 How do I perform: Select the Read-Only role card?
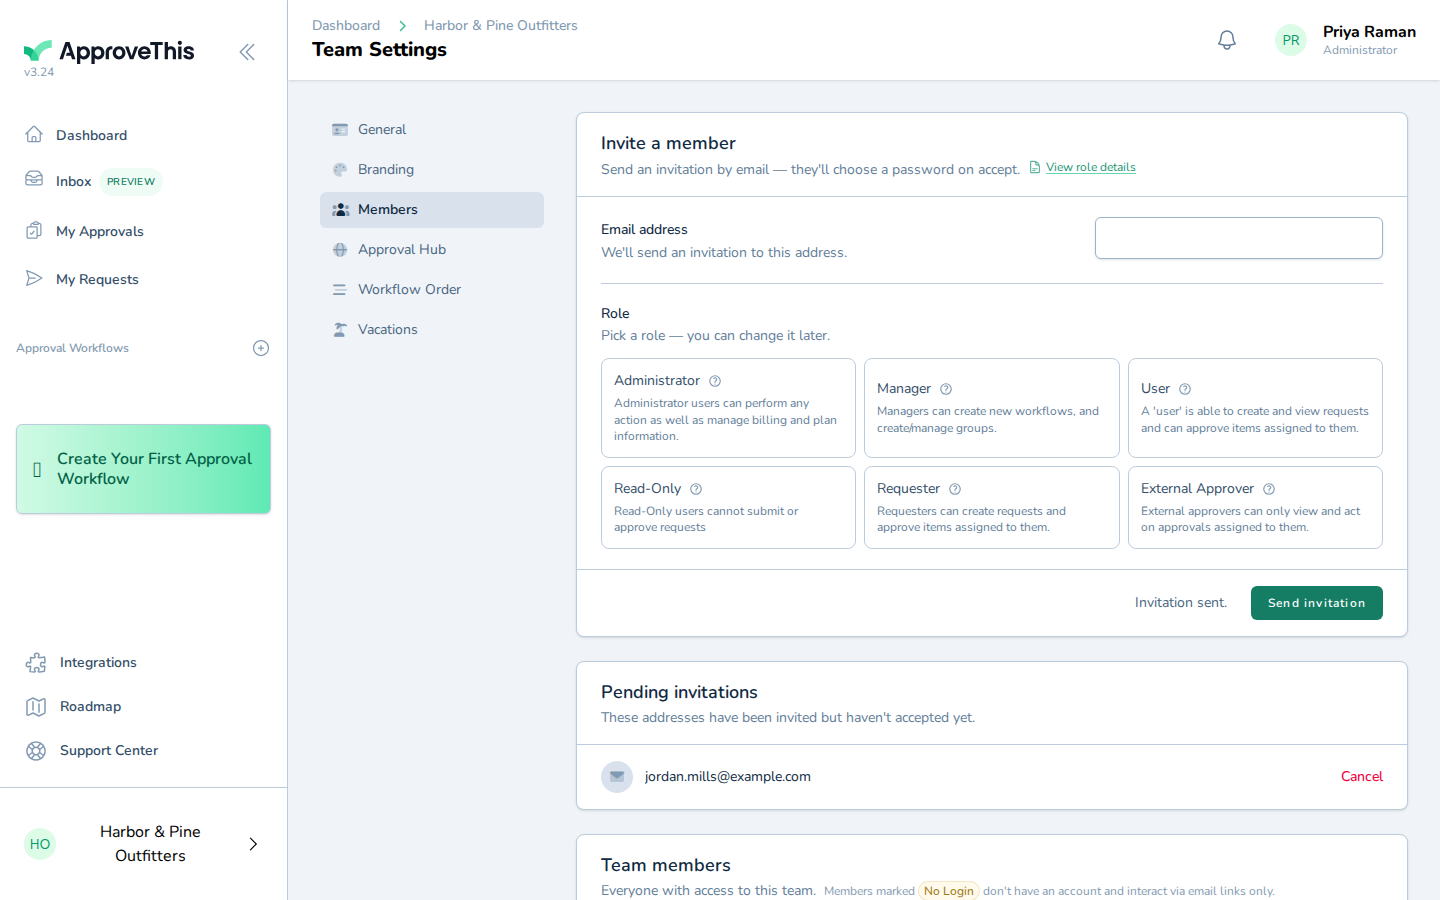(728, 508)
